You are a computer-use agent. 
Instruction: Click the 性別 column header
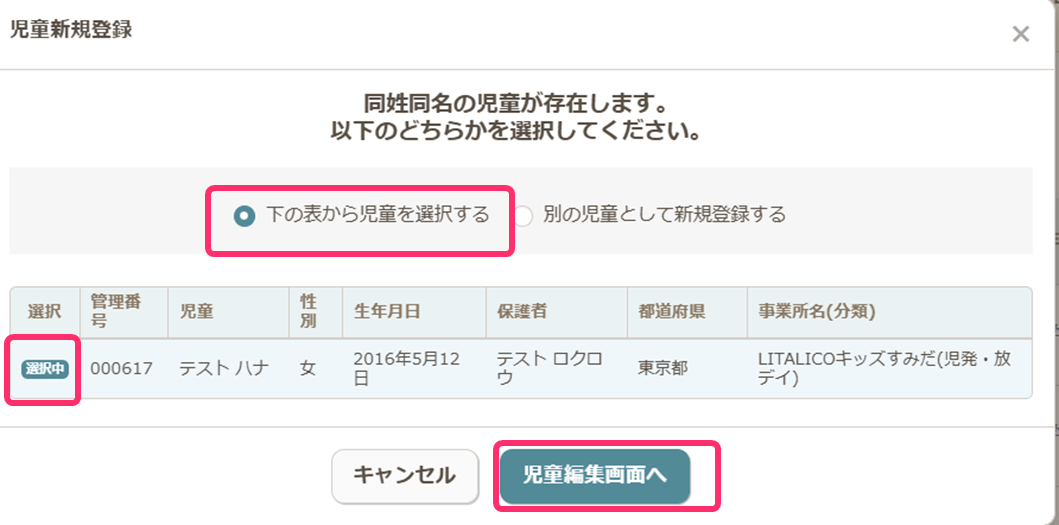308,311
